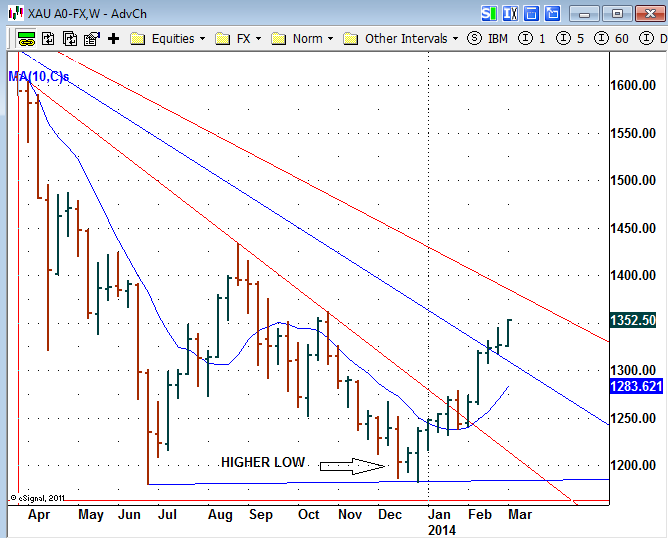Click the green link chain toolbar icon
The image size is (668, 538).
(x=26, y=39)
